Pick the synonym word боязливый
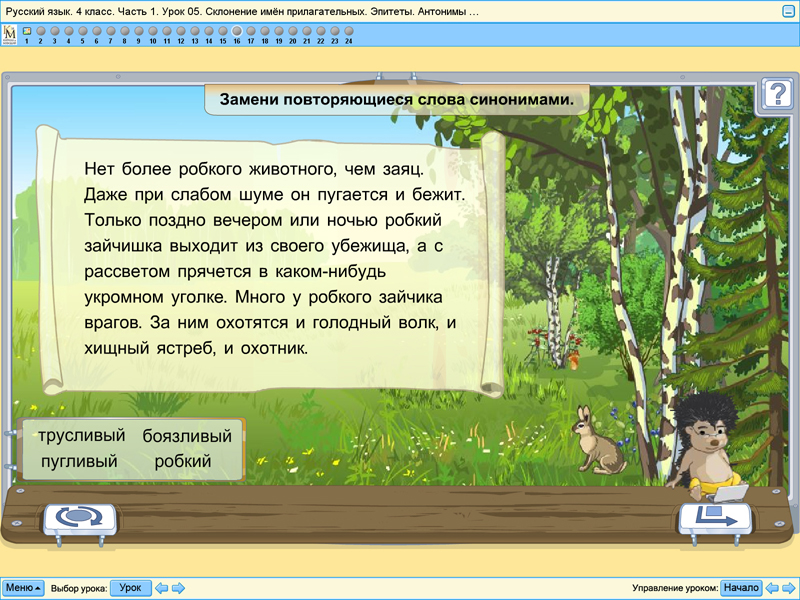This screenshot has width=800, height=600. tap(187, 436)
